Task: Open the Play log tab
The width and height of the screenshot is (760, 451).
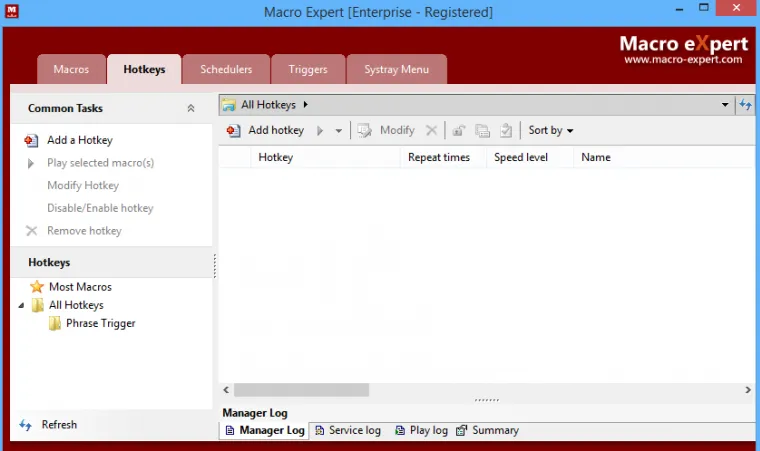Action: click(421, 431)
